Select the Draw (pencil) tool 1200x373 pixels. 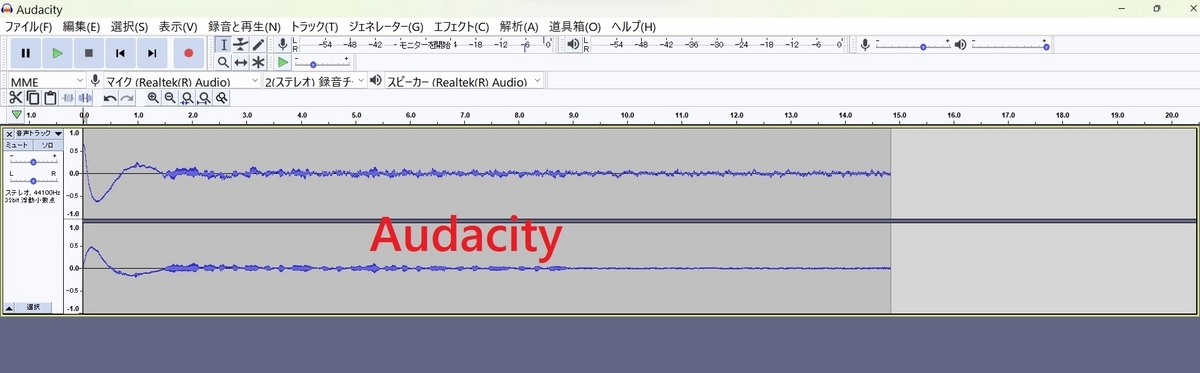258,45
